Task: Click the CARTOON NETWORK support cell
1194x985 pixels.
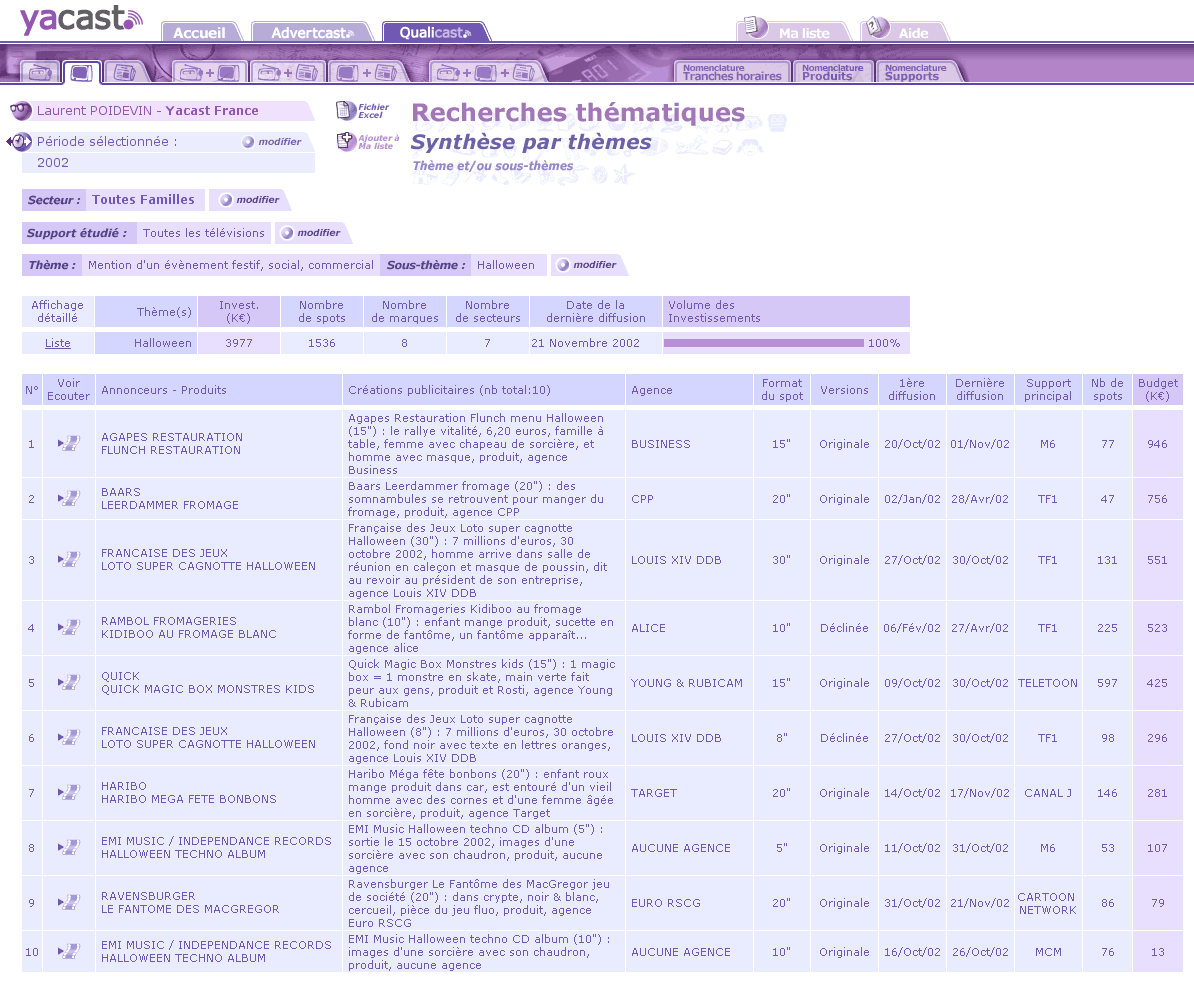Action: click(x=1048, y=903)
